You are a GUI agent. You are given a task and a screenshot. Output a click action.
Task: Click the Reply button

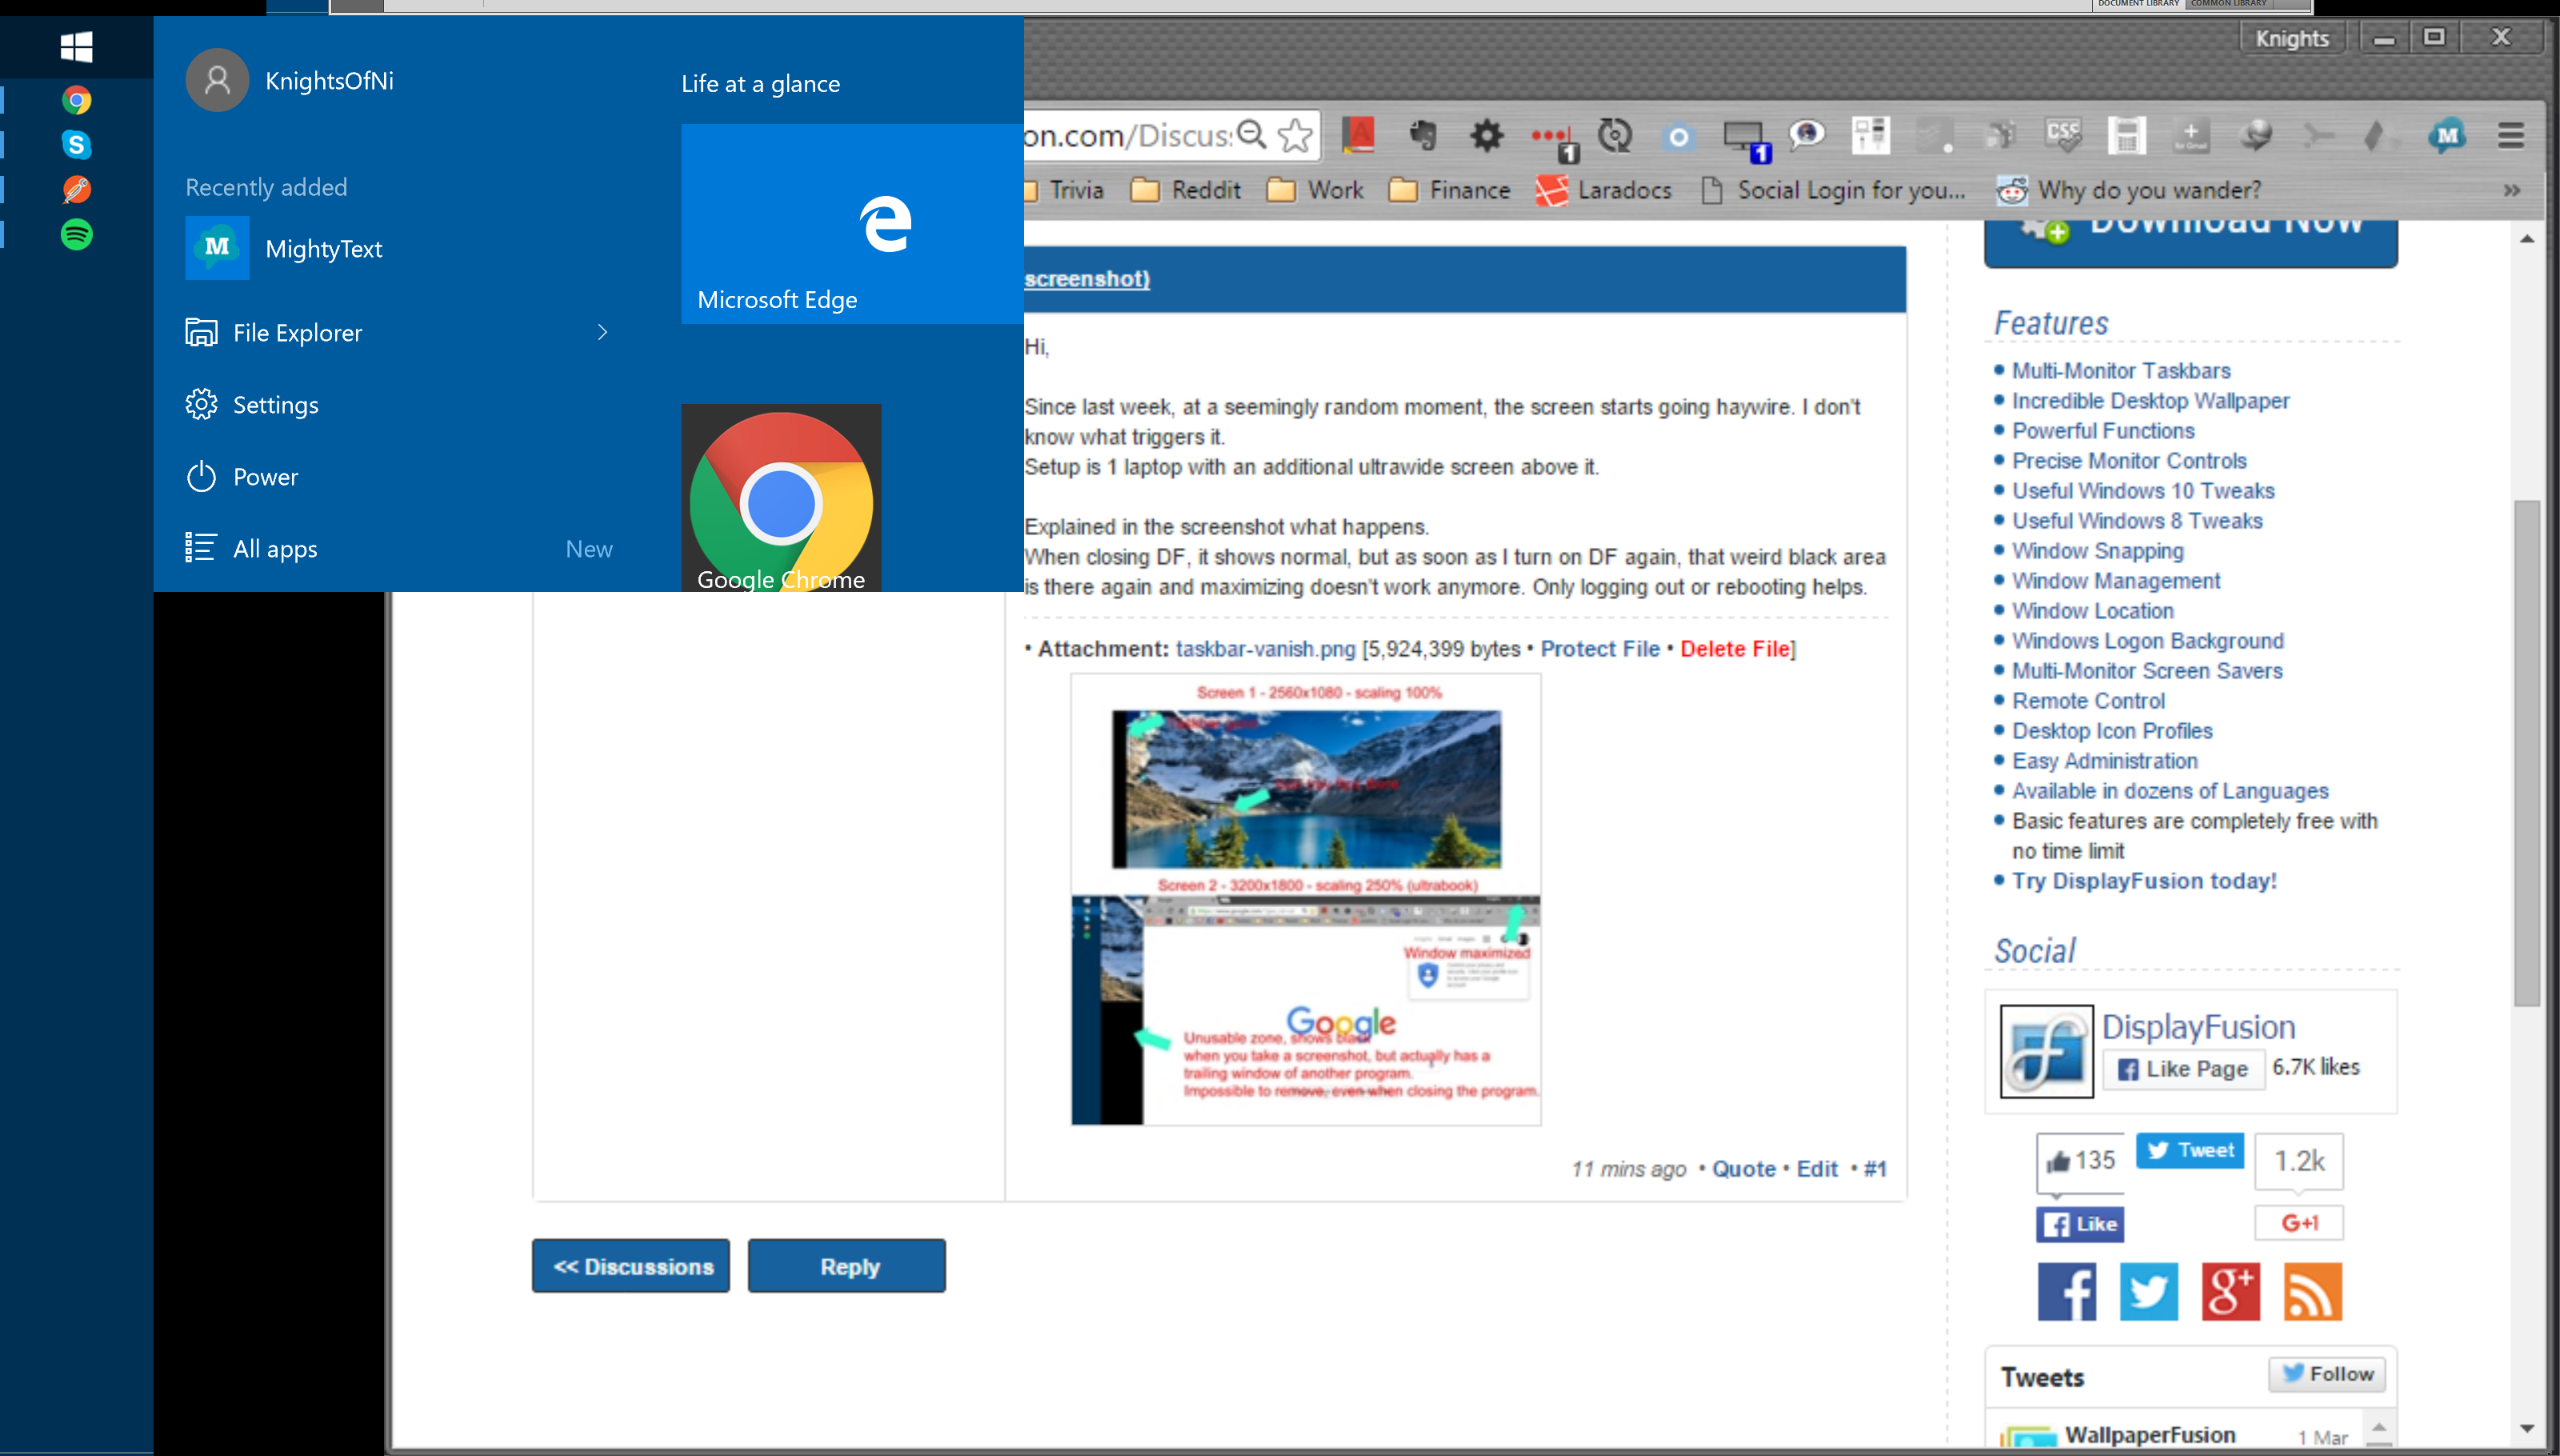point(847,1266)
